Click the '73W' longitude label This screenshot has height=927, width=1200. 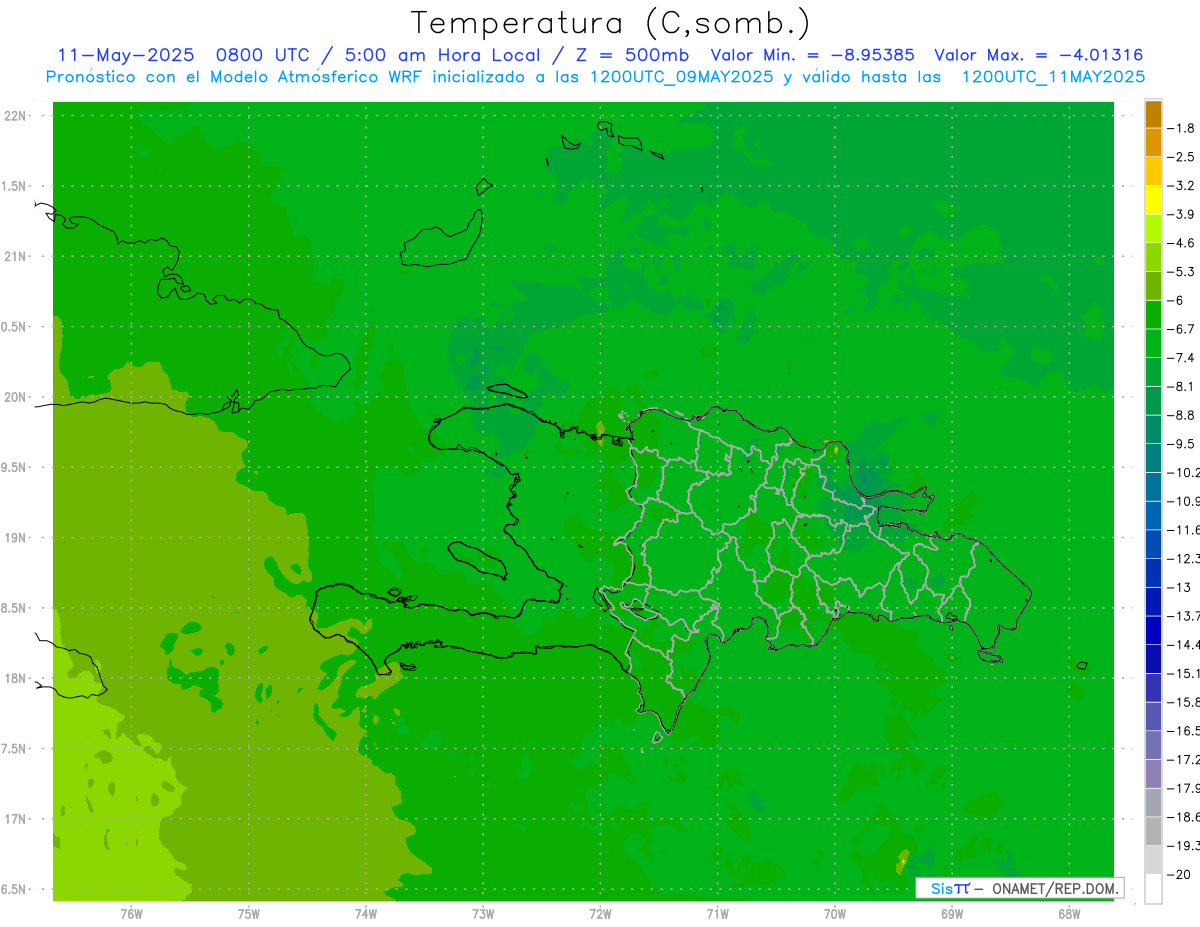click(x=483, y=914)
